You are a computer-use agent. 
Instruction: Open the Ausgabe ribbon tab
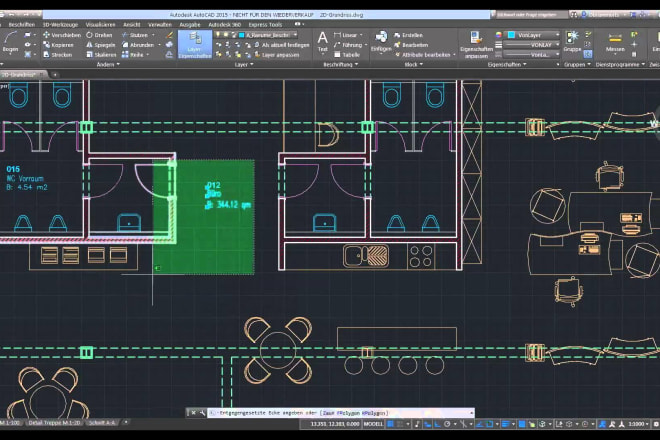189,25
